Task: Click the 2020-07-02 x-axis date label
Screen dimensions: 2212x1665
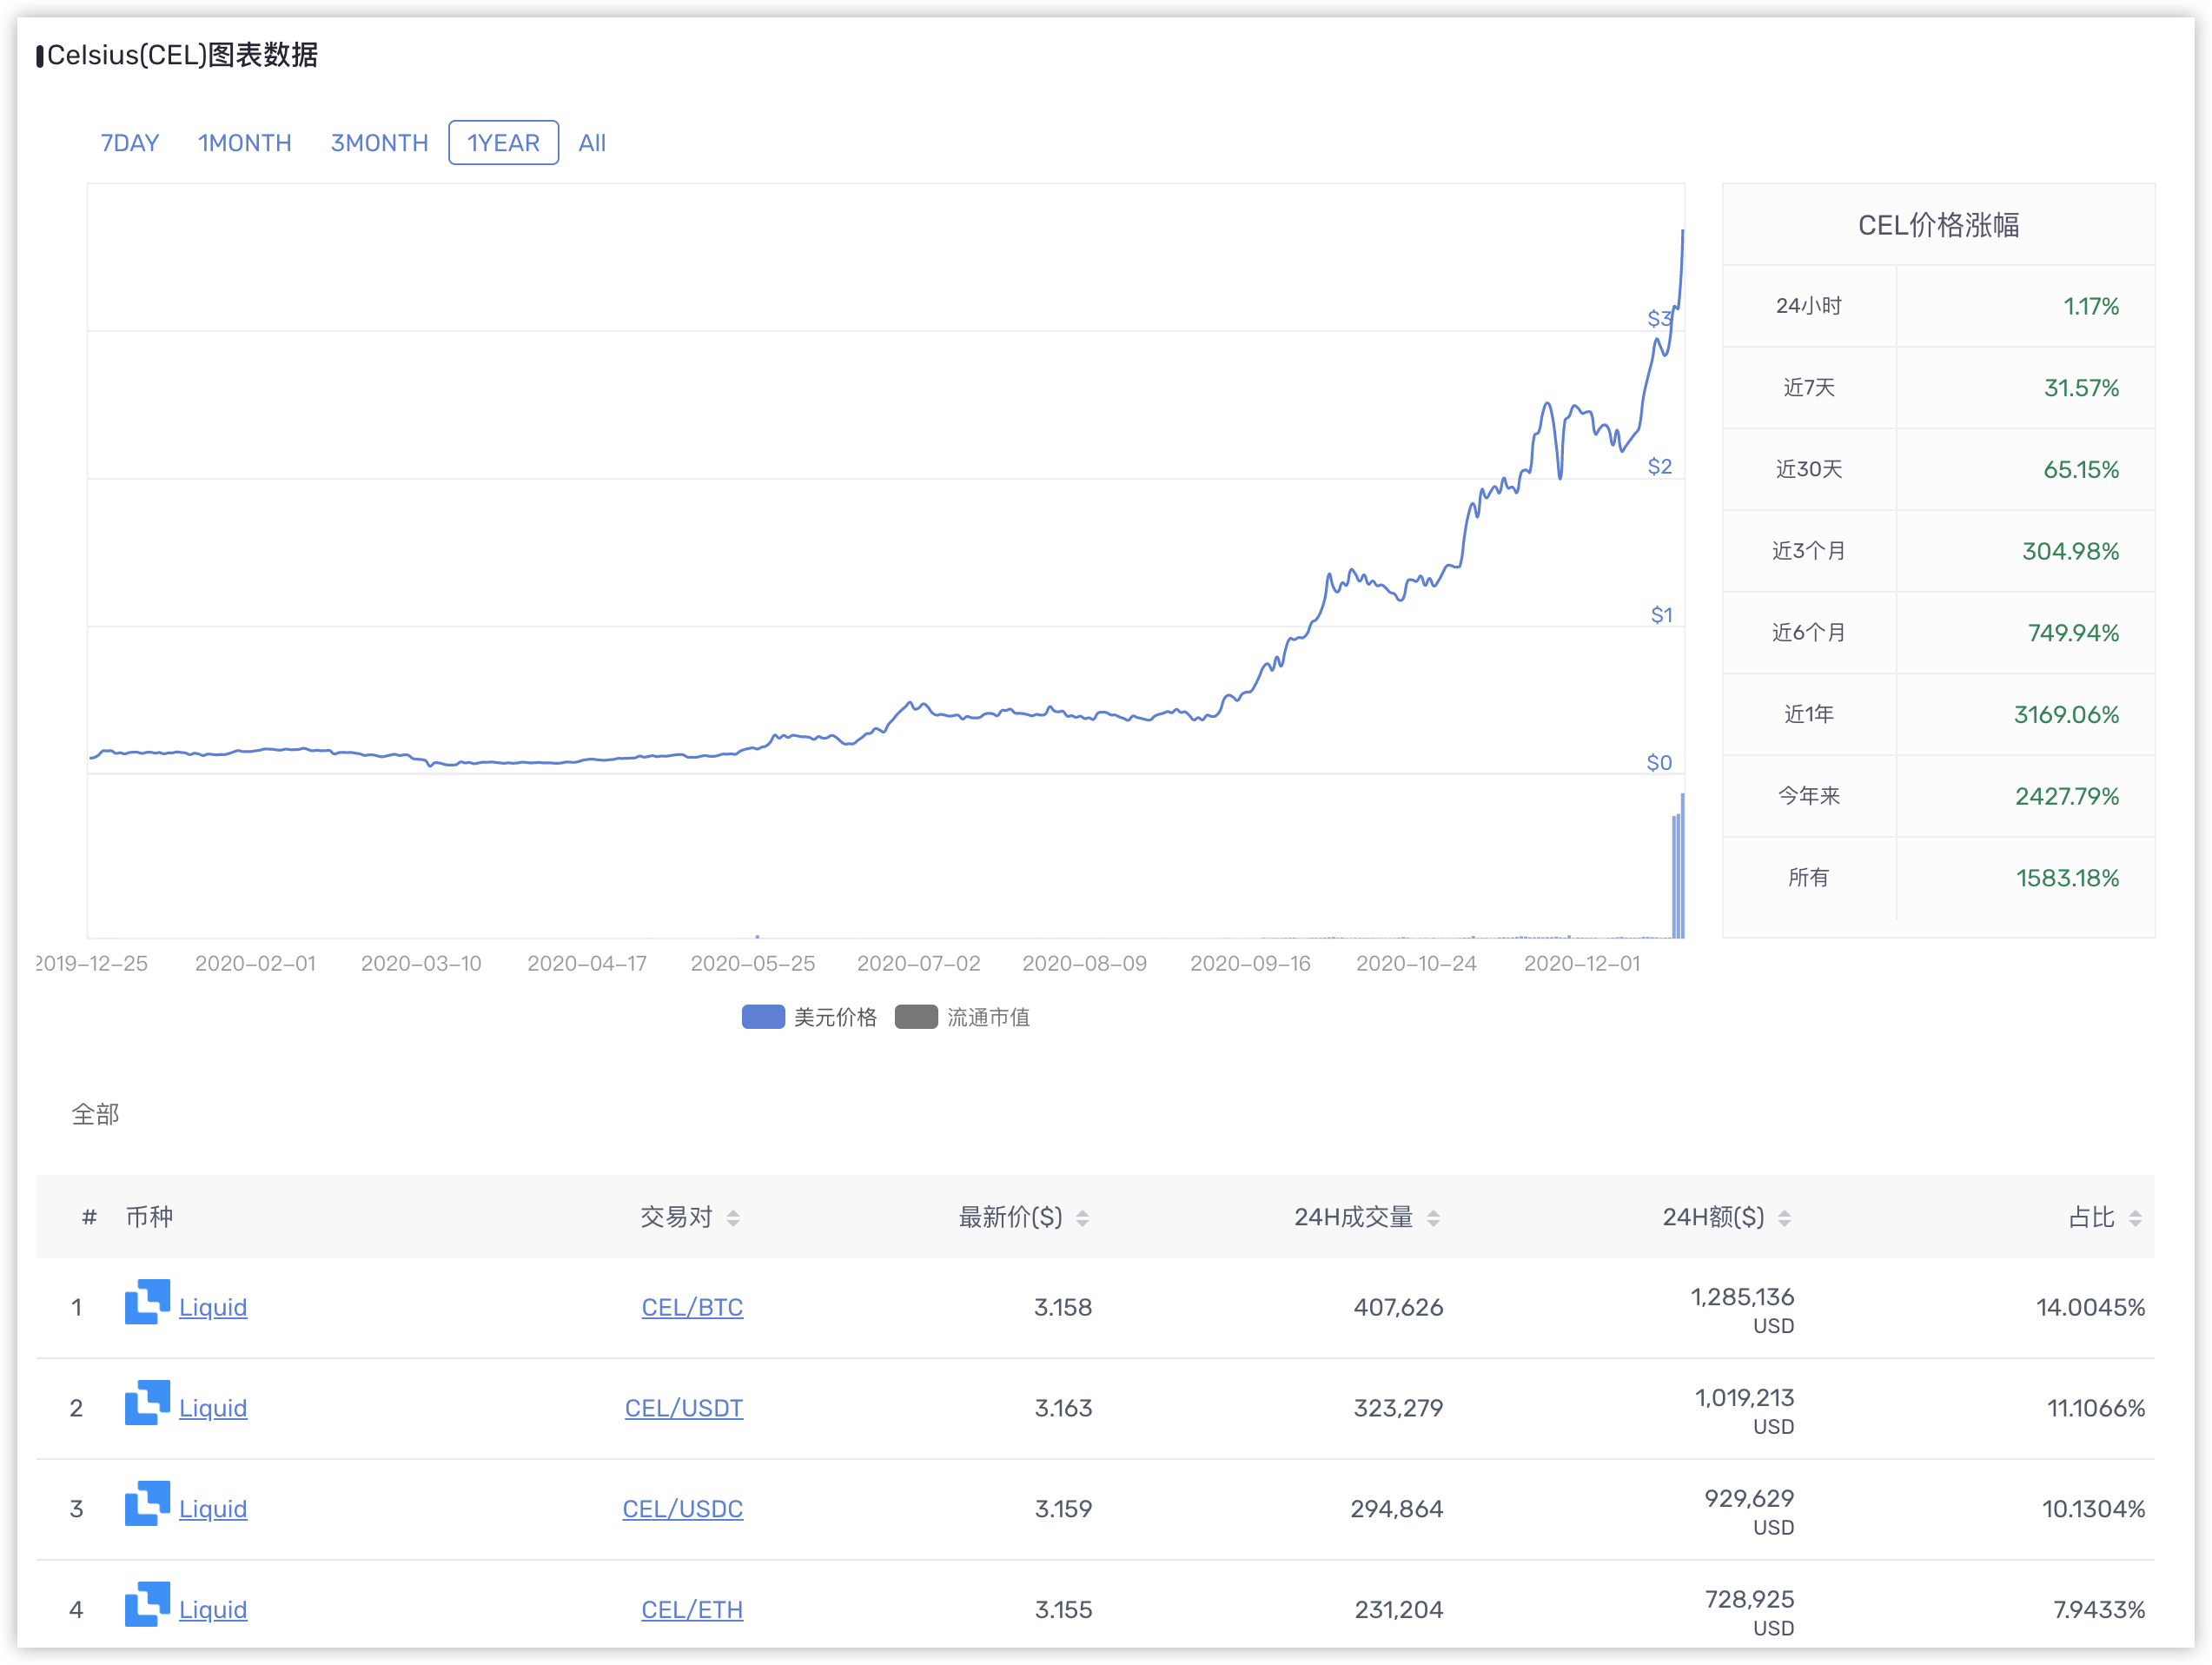Action: click(x=918, y=964)
